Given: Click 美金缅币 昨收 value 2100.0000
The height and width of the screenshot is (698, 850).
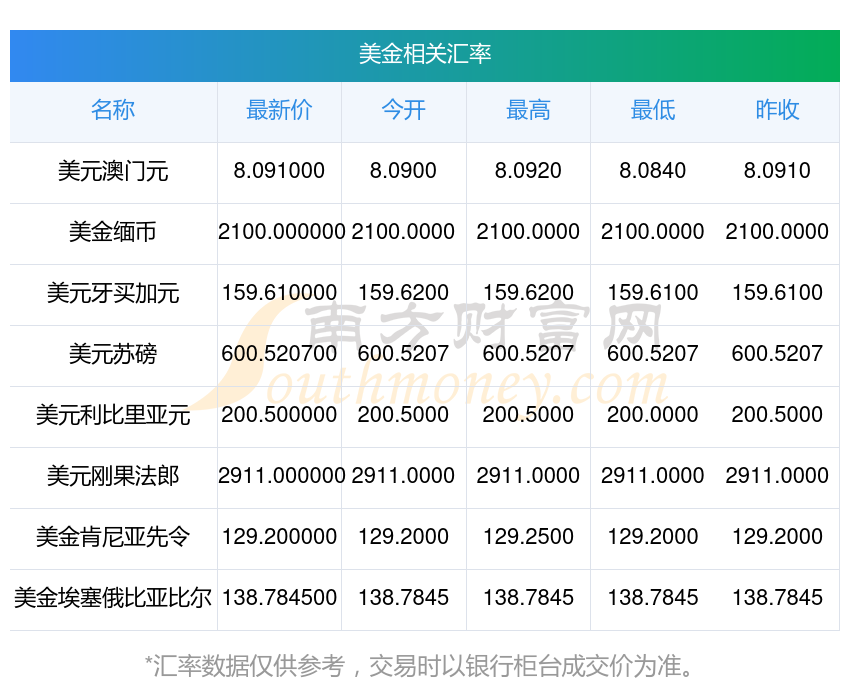Looking at the screenshot, I should tap(777, 232).
